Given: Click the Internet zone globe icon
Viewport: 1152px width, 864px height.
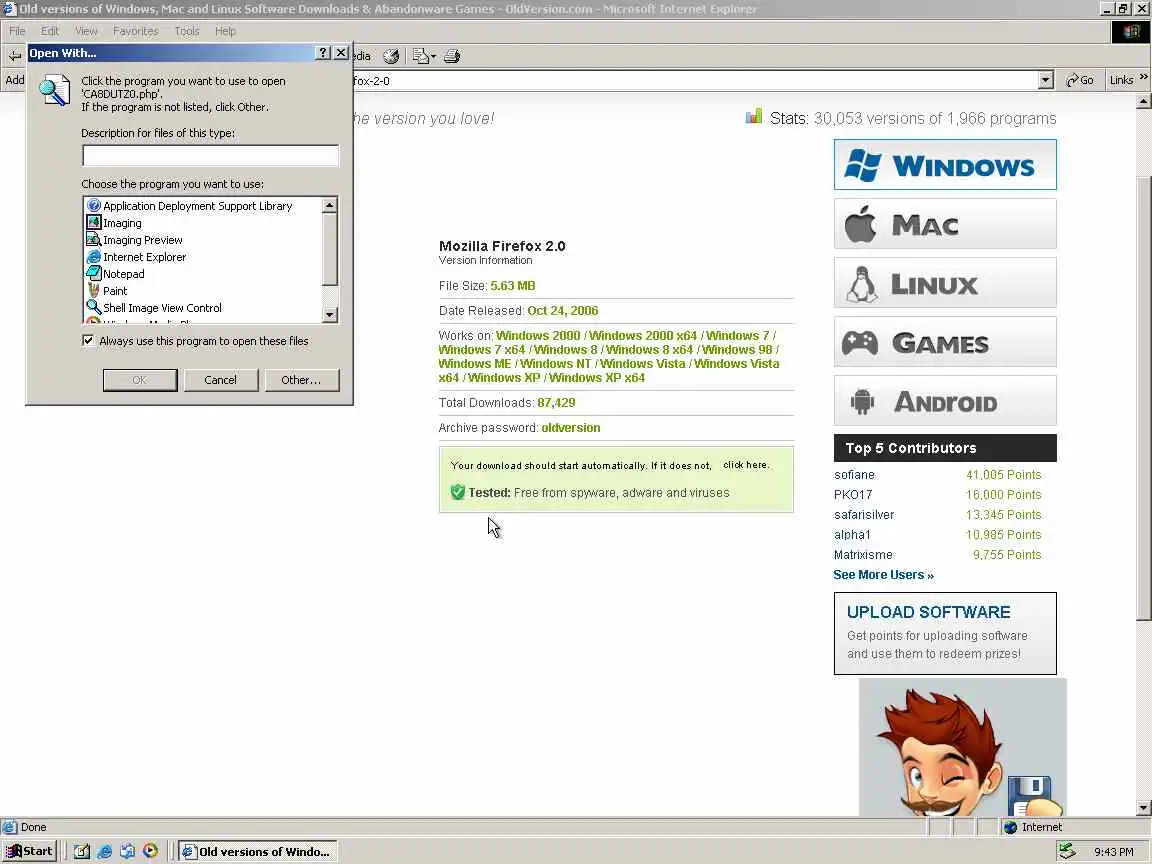Looking at the screenshot, I should [x=1011, y=827].
